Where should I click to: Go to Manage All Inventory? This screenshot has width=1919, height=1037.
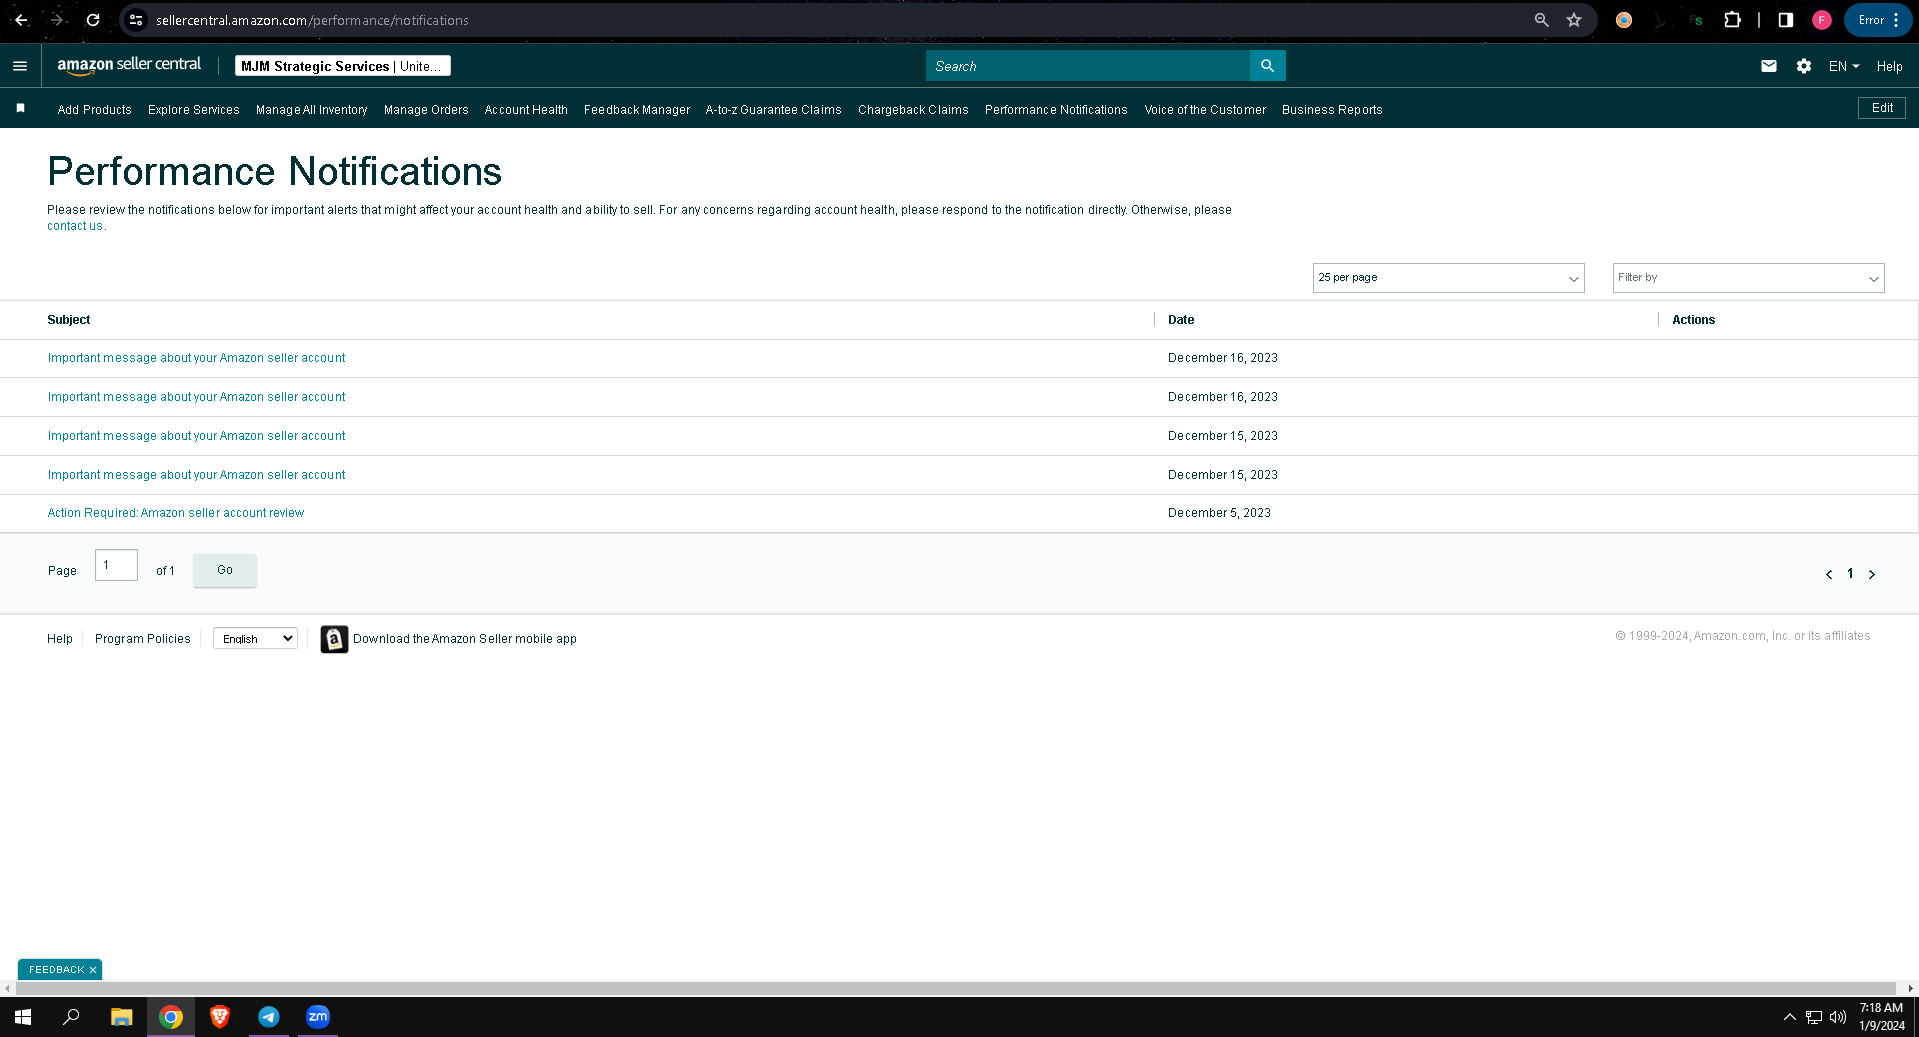pos(311,110)
